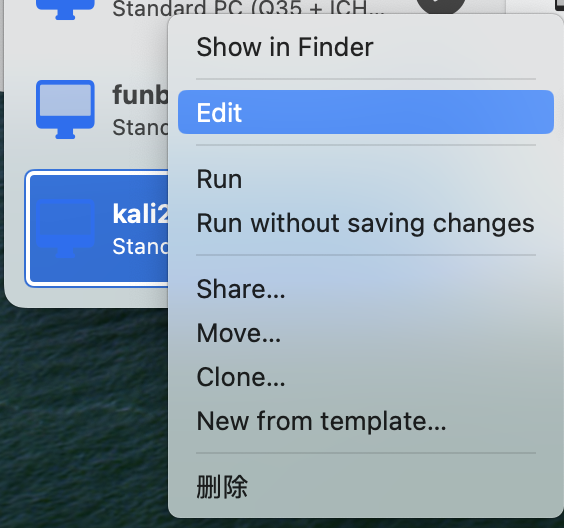Select Run without saving changes
564x528 pixels.
366,223
